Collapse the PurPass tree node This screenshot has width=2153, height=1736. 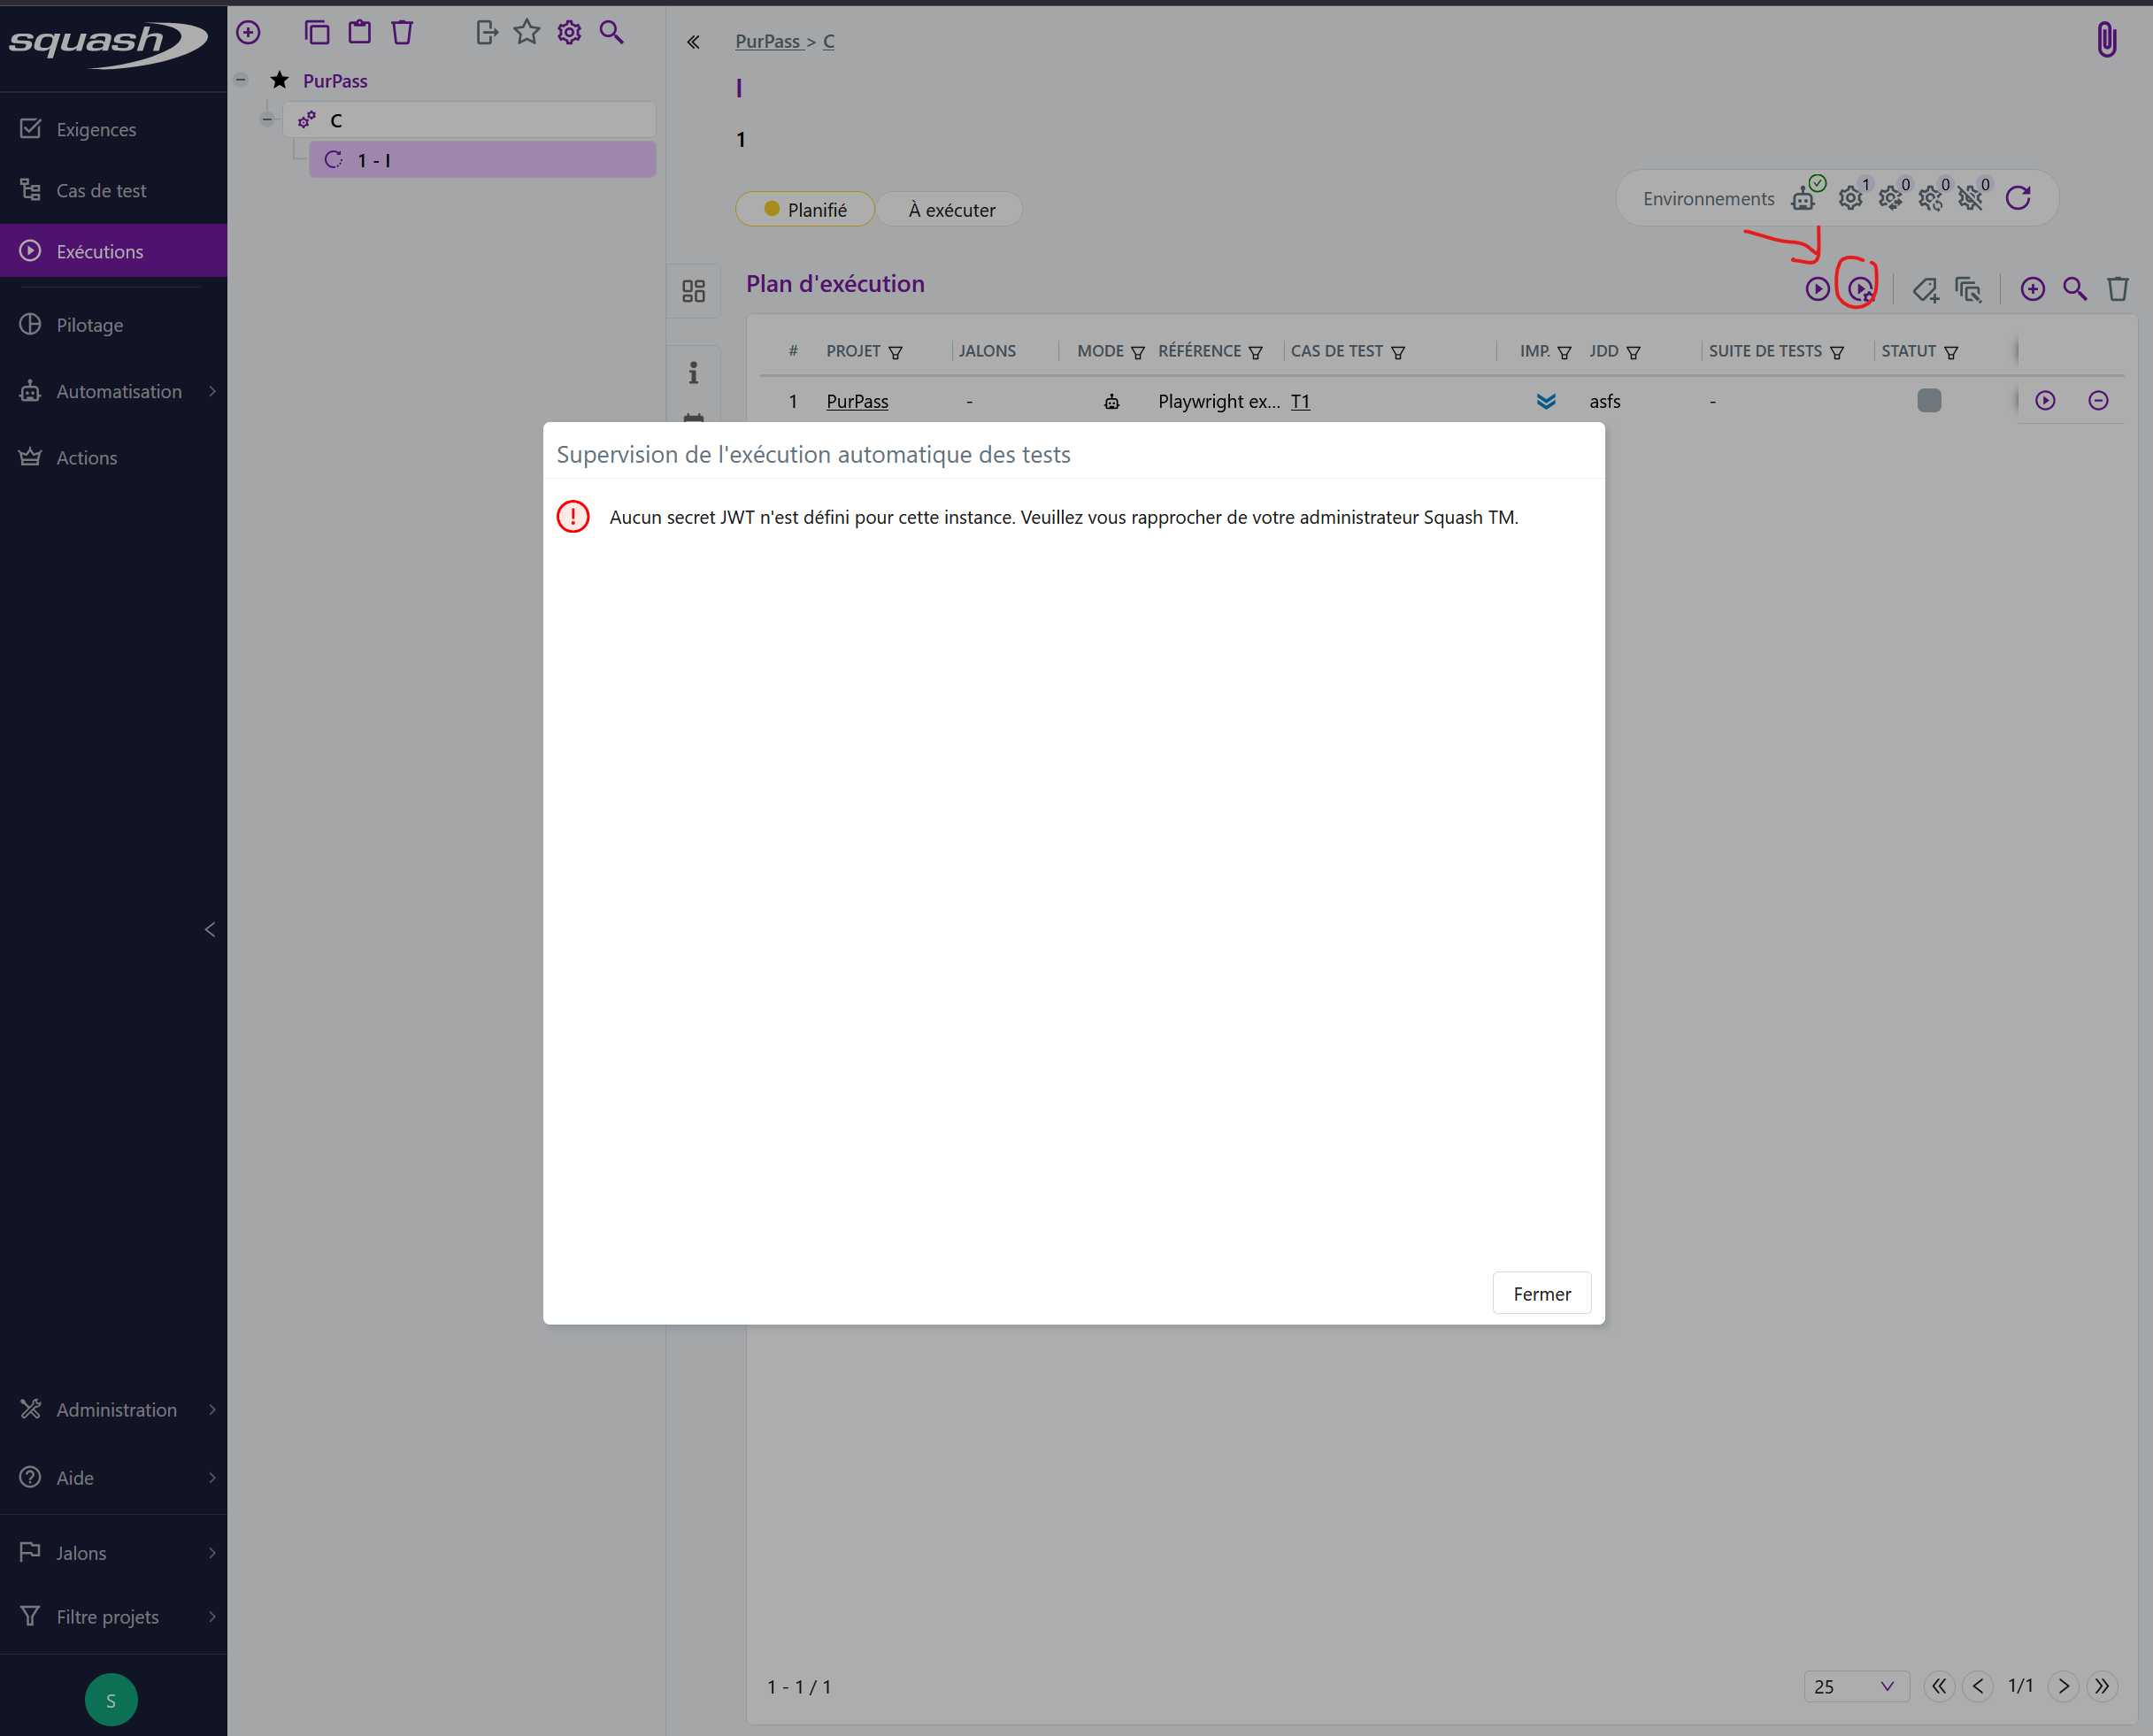coord(241,80)
